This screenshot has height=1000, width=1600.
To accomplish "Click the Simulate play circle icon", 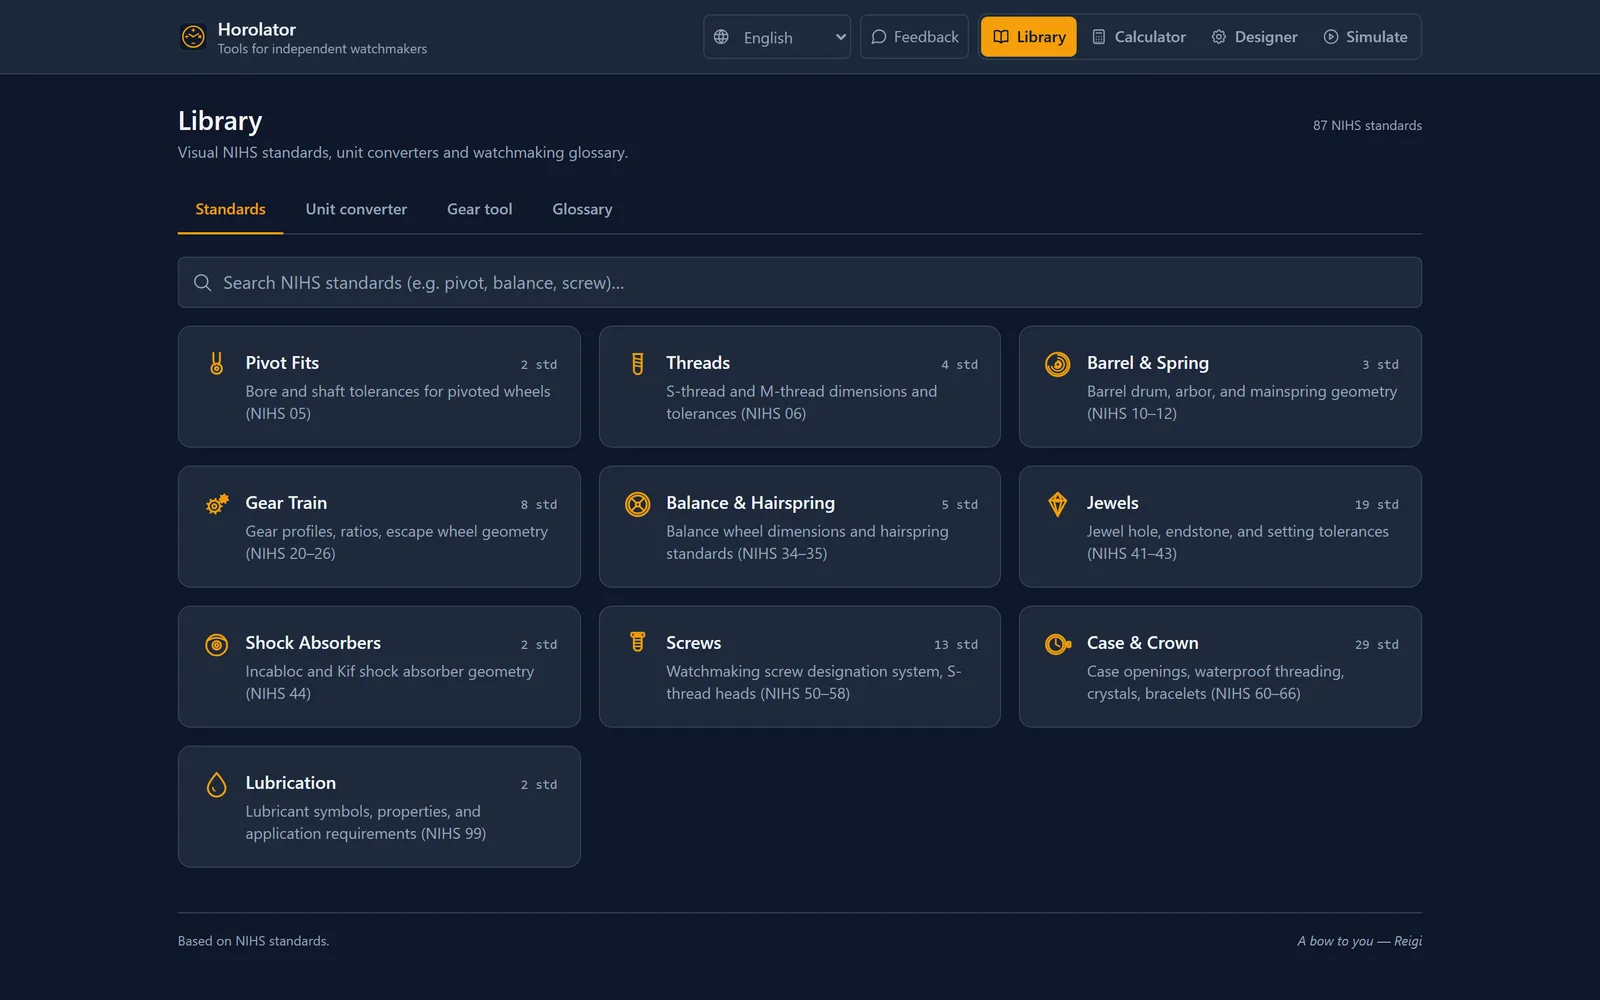I will [1331, 37].
